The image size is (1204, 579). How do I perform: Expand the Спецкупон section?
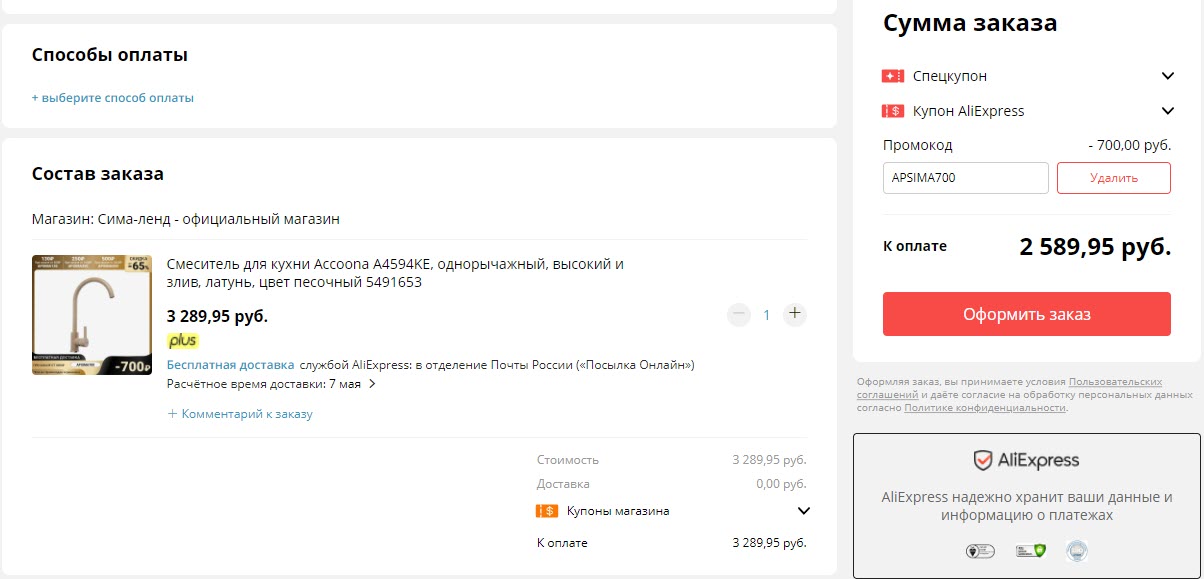pos(1167,76)
